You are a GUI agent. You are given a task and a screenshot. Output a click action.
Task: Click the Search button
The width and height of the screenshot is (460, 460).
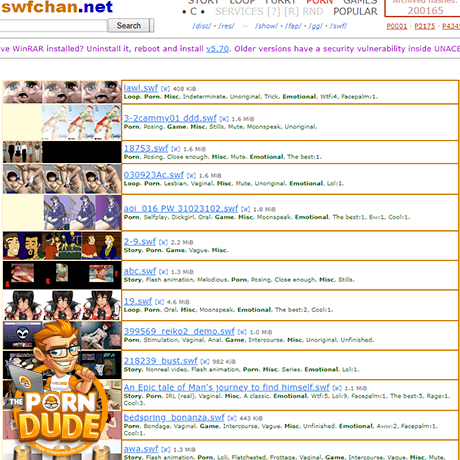coord(128,26)
